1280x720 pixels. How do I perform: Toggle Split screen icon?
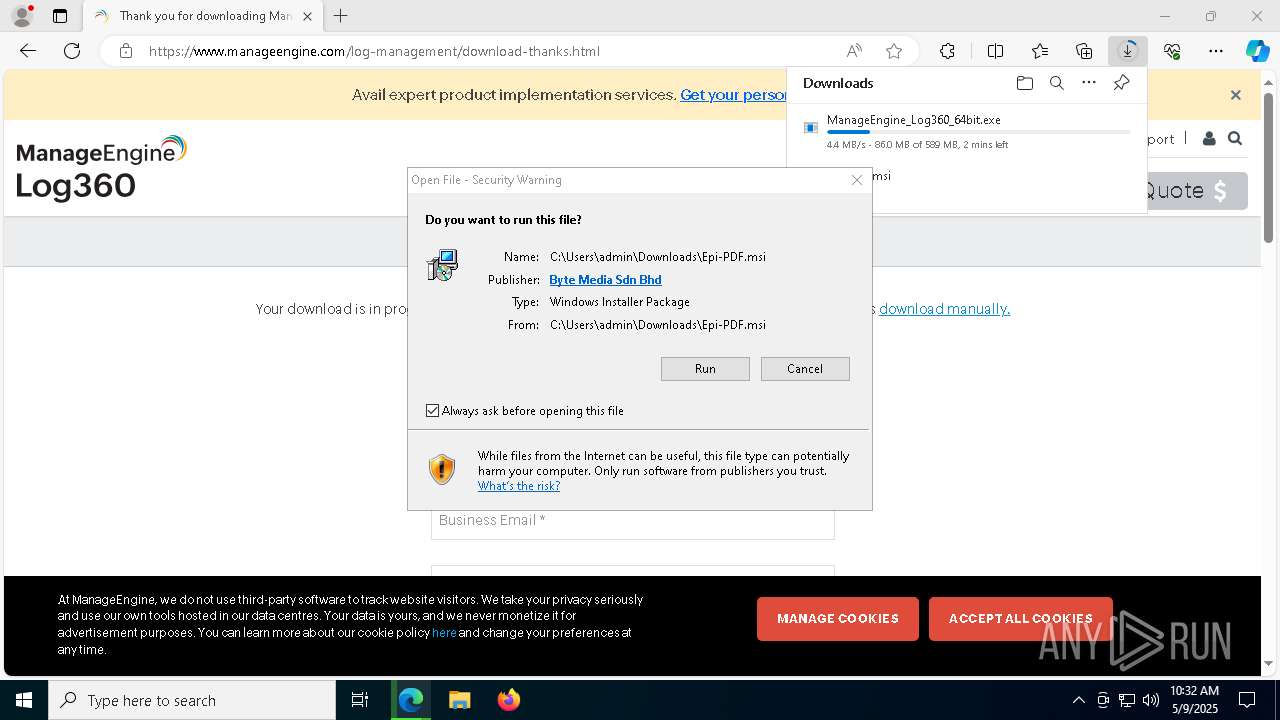(x=995, y=51)
